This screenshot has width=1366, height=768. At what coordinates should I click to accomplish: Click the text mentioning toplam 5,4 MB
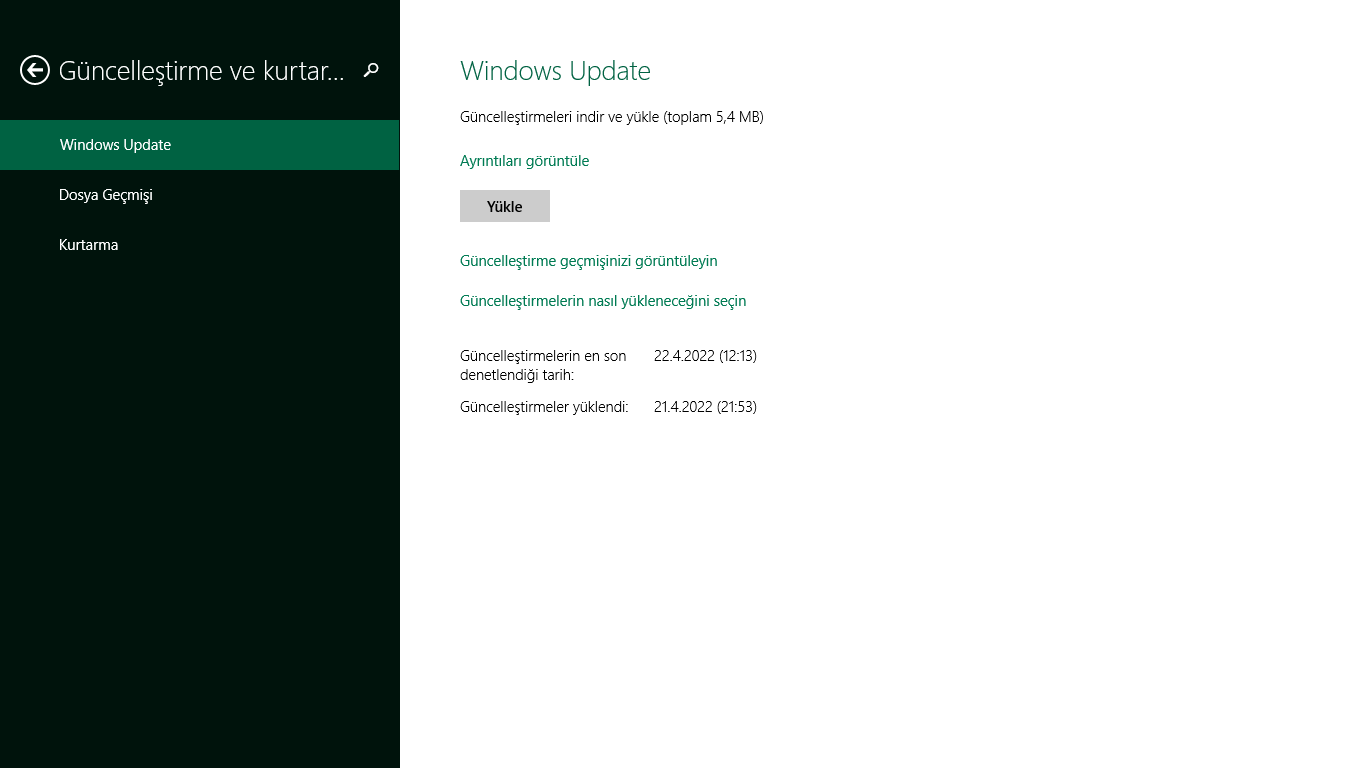point(612,117)
